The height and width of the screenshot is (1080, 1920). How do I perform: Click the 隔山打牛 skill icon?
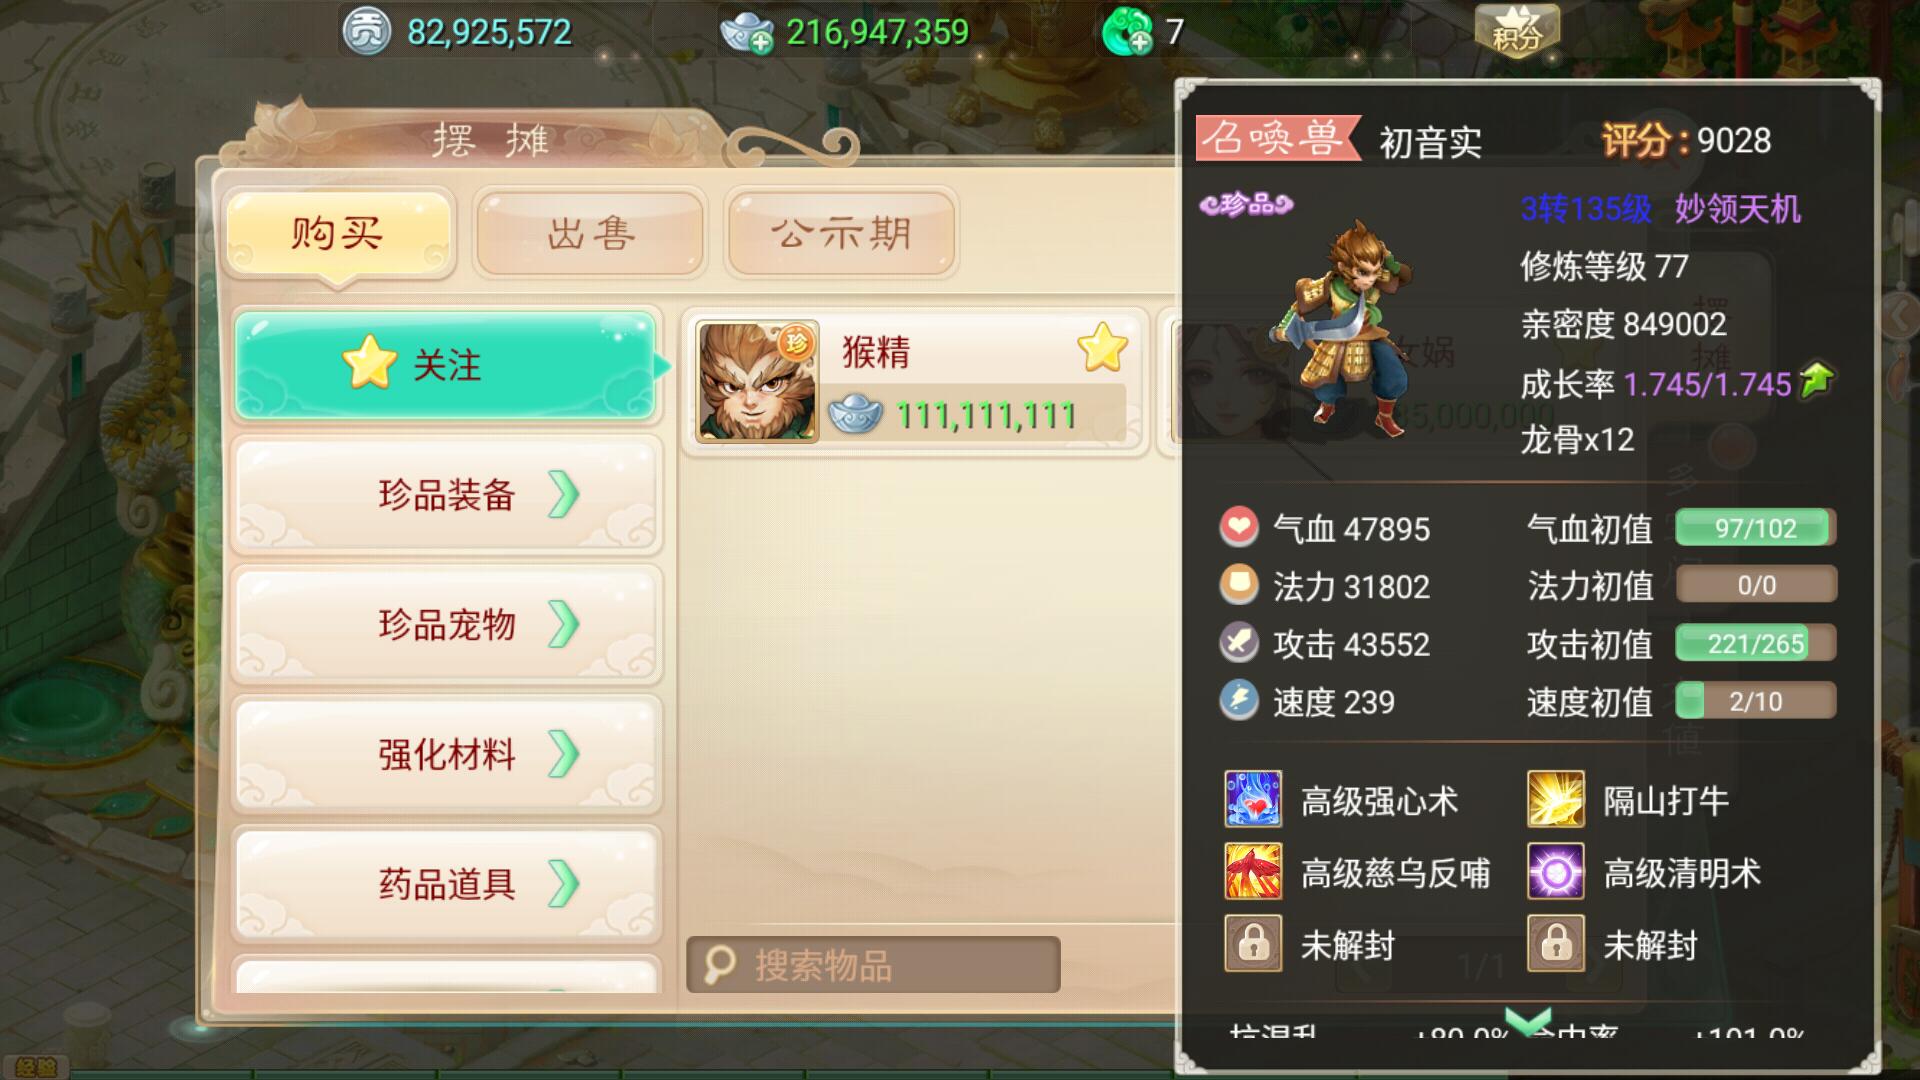pyautogui.click(x=1555, y=799)
